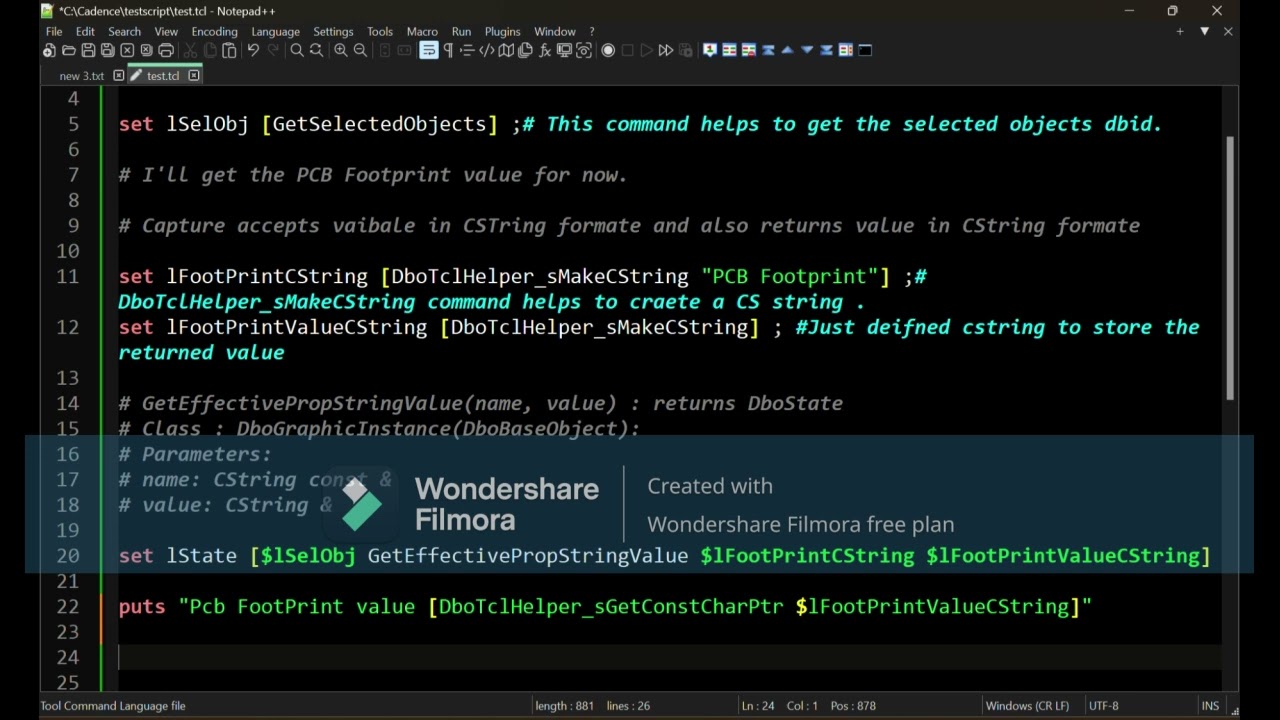Click the Save All toolbar icon
Screen dimensions: 1280x720
107,50
